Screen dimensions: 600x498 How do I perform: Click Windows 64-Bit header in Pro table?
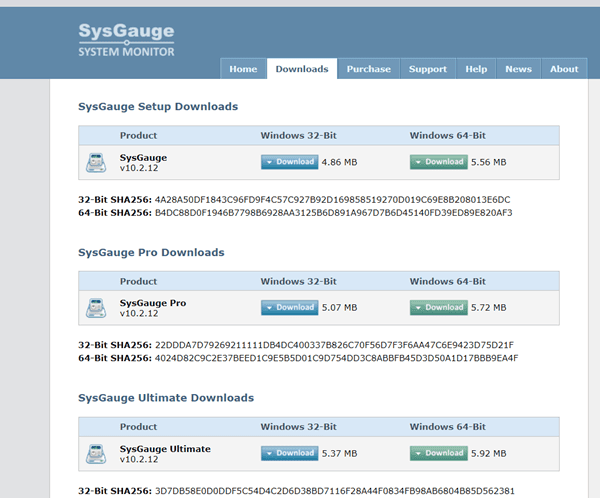tap(448, 281)
